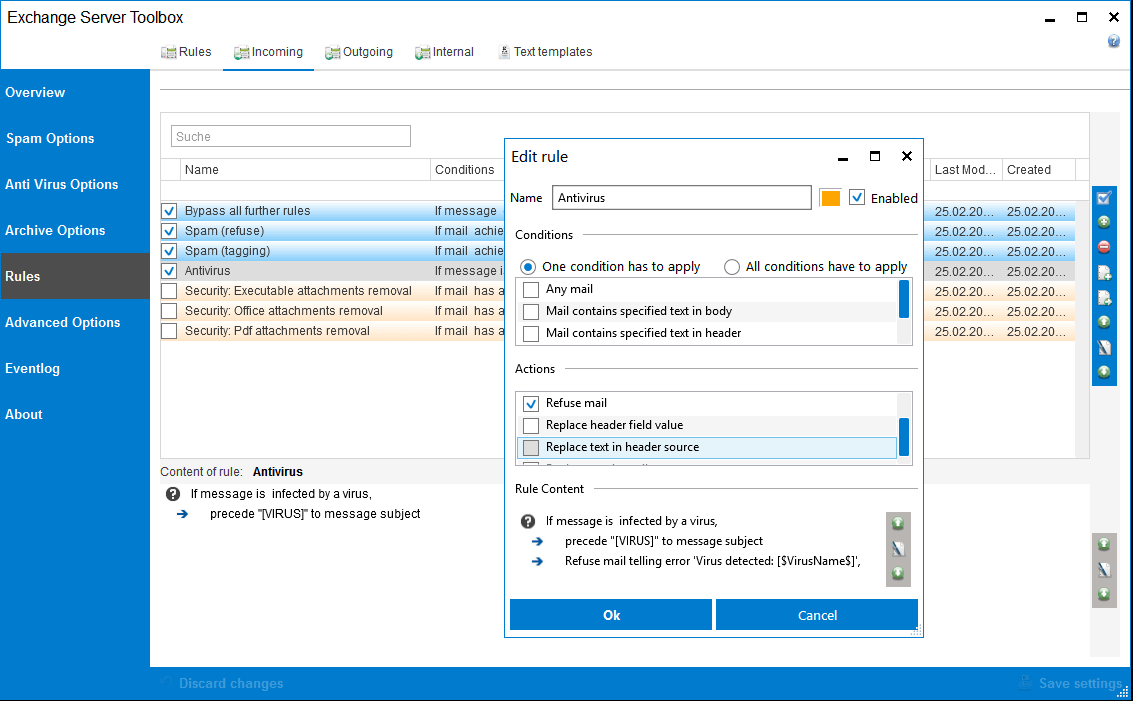Click the Actions list scrollbar thumb
Image resolution: width=1133 pixels, height=701 pixels.
(903, 436)
